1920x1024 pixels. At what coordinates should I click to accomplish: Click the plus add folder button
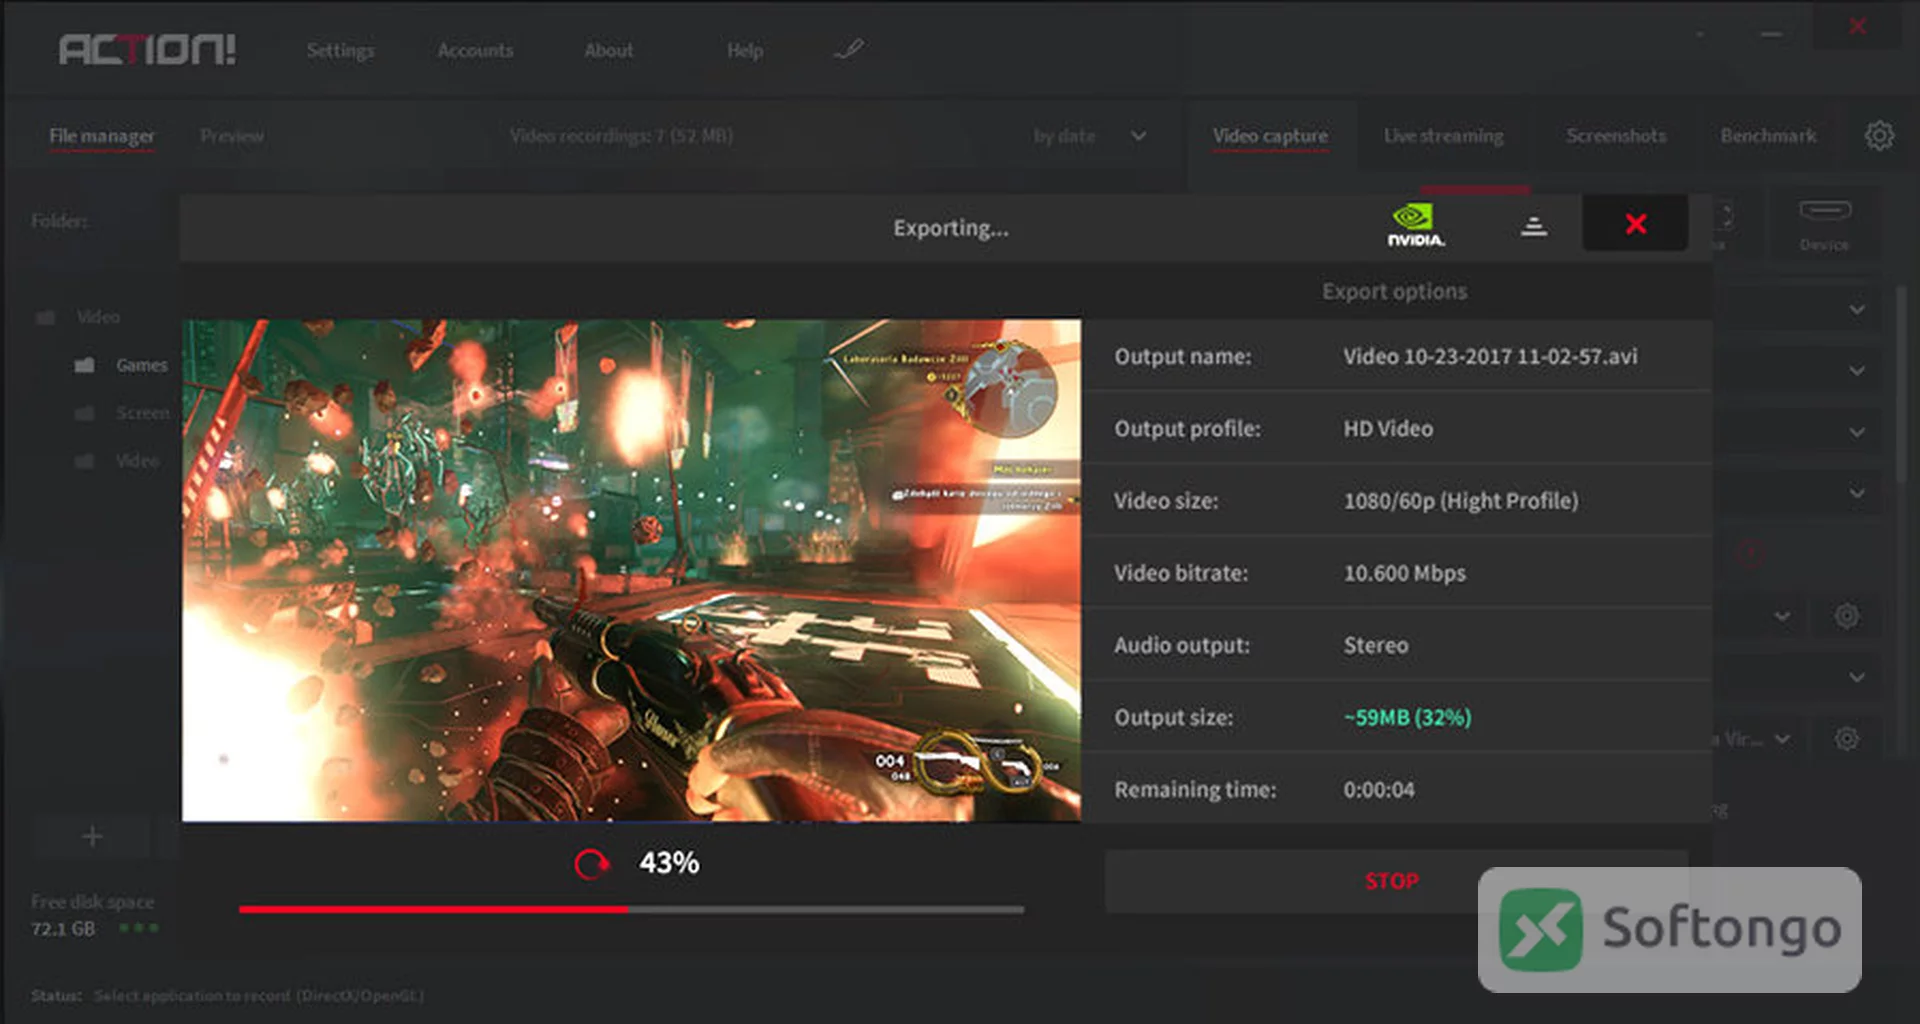click(92, 836)
